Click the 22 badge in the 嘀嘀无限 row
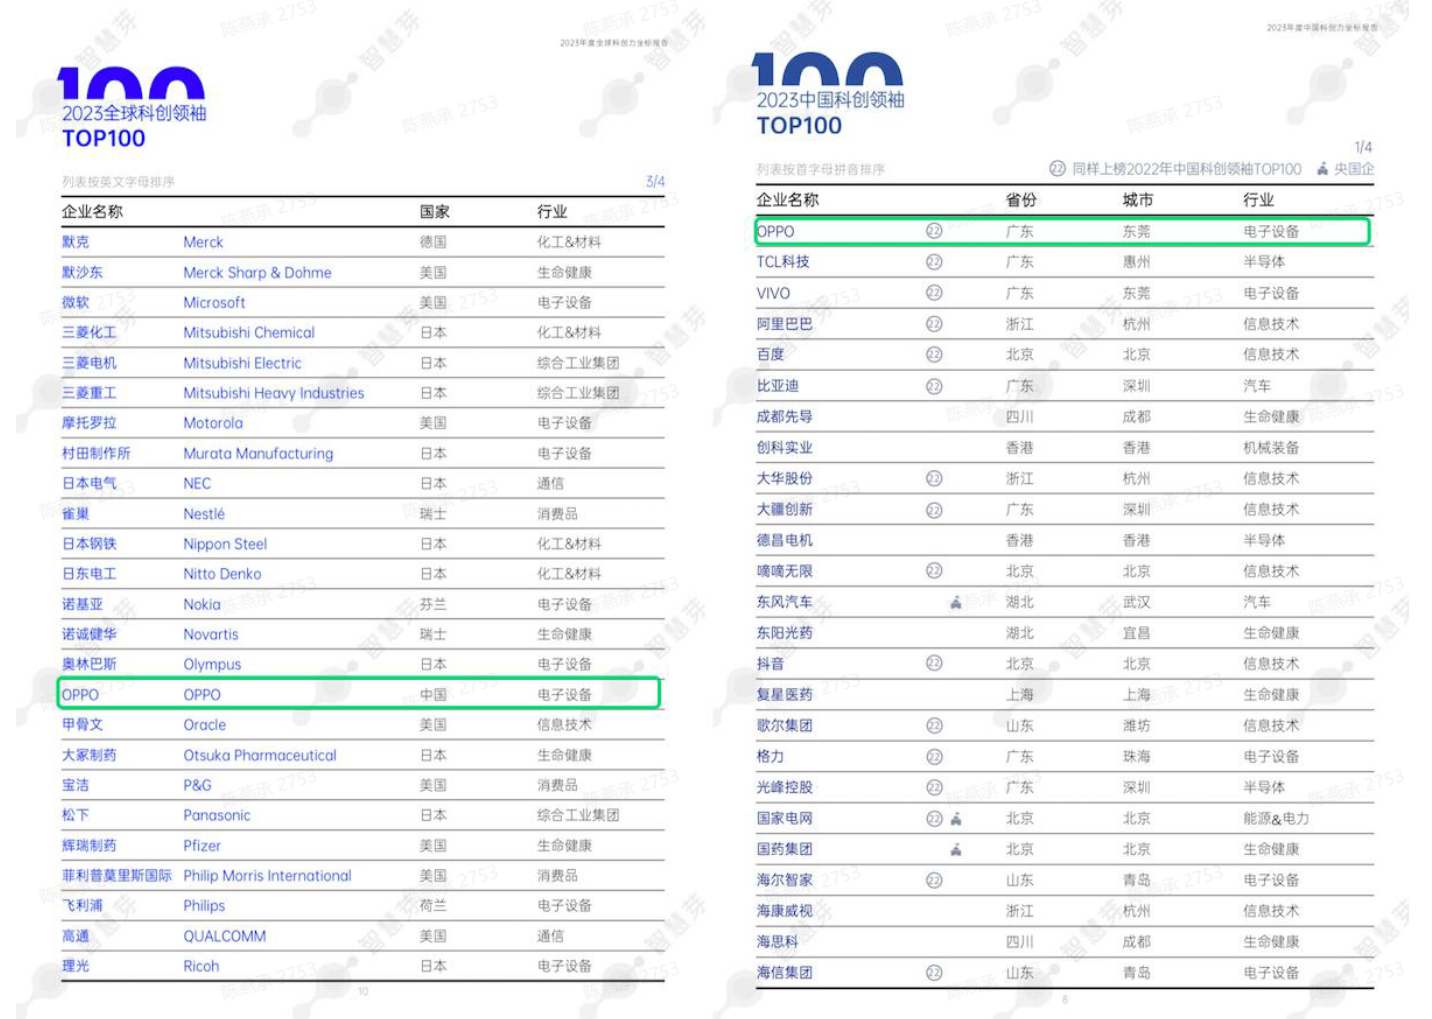The image size is (1432, 1019). [x=934, y=571]
